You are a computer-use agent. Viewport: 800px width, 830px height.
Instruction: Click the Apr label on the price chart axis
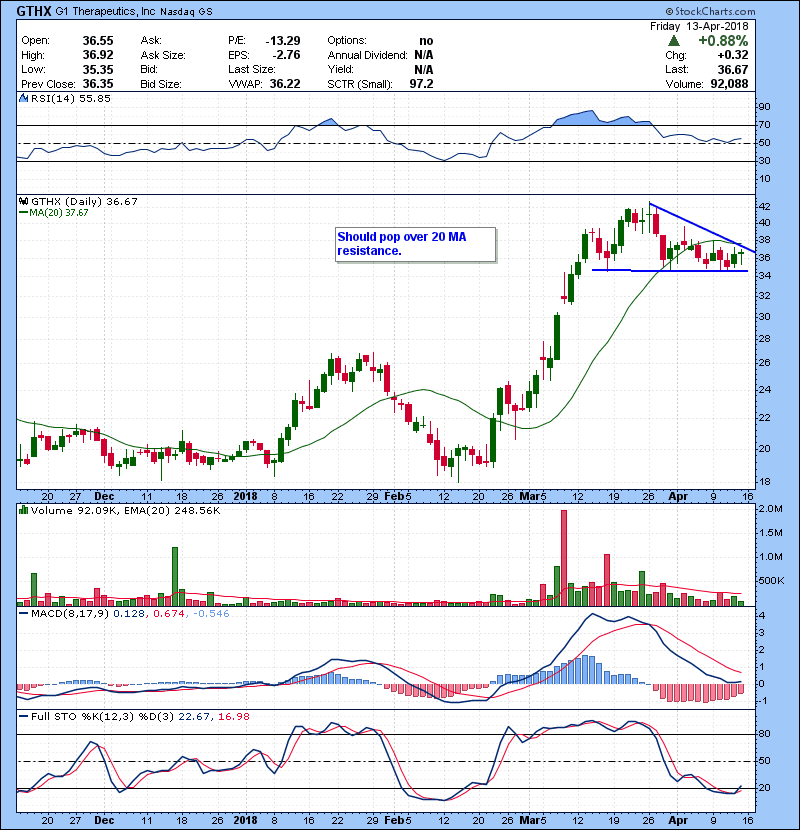coord(678,496)
